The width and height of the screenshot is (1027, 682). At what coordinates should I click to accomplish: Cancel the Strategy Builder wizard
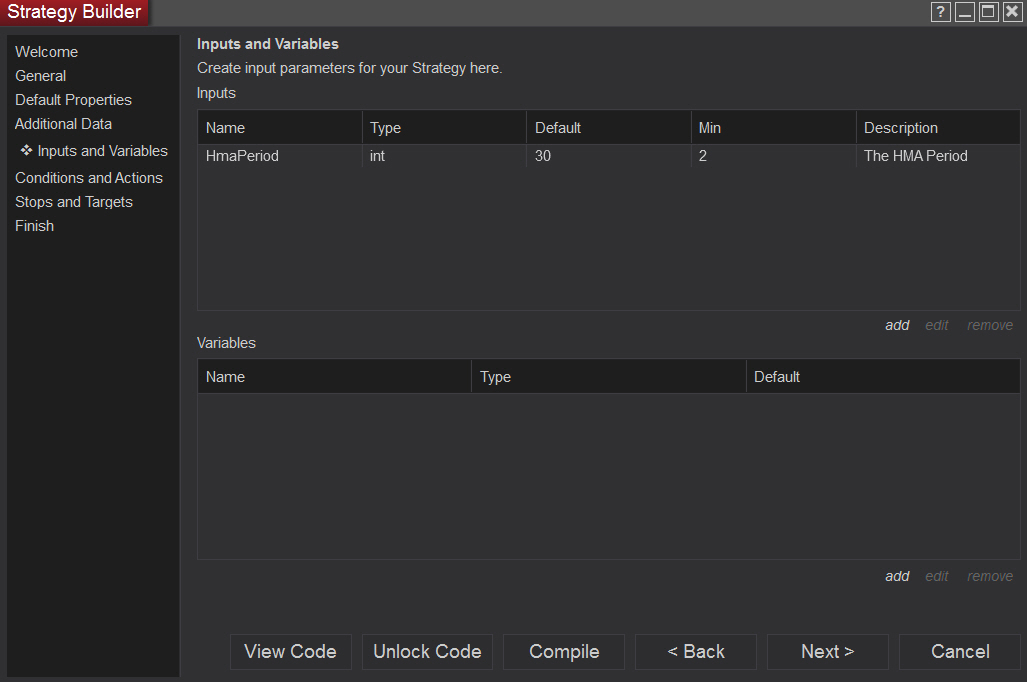pos(960,652)
